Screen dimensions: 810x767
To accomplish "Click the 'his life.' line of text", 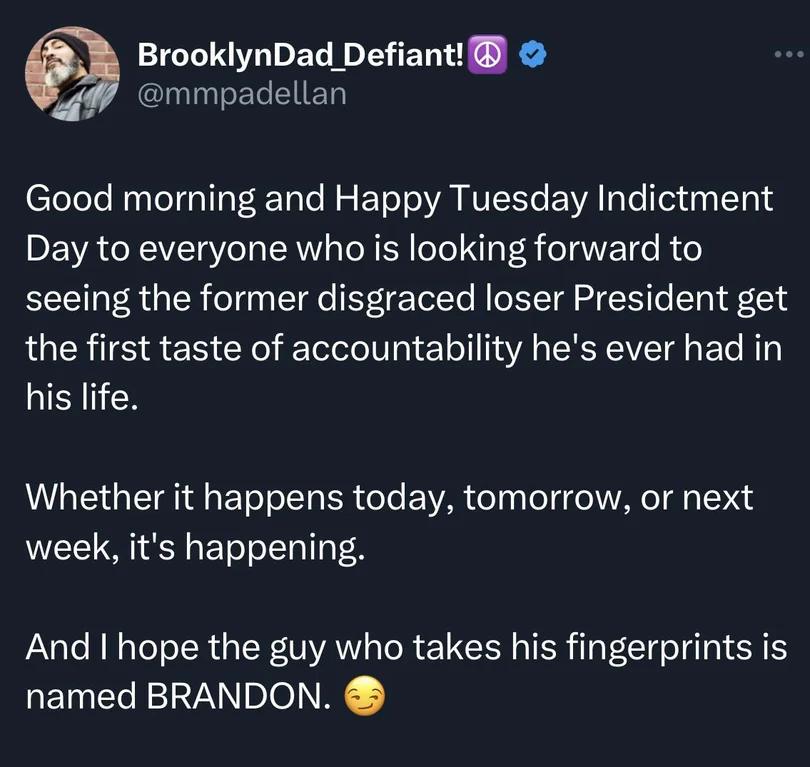I will [x=82, y=398].
